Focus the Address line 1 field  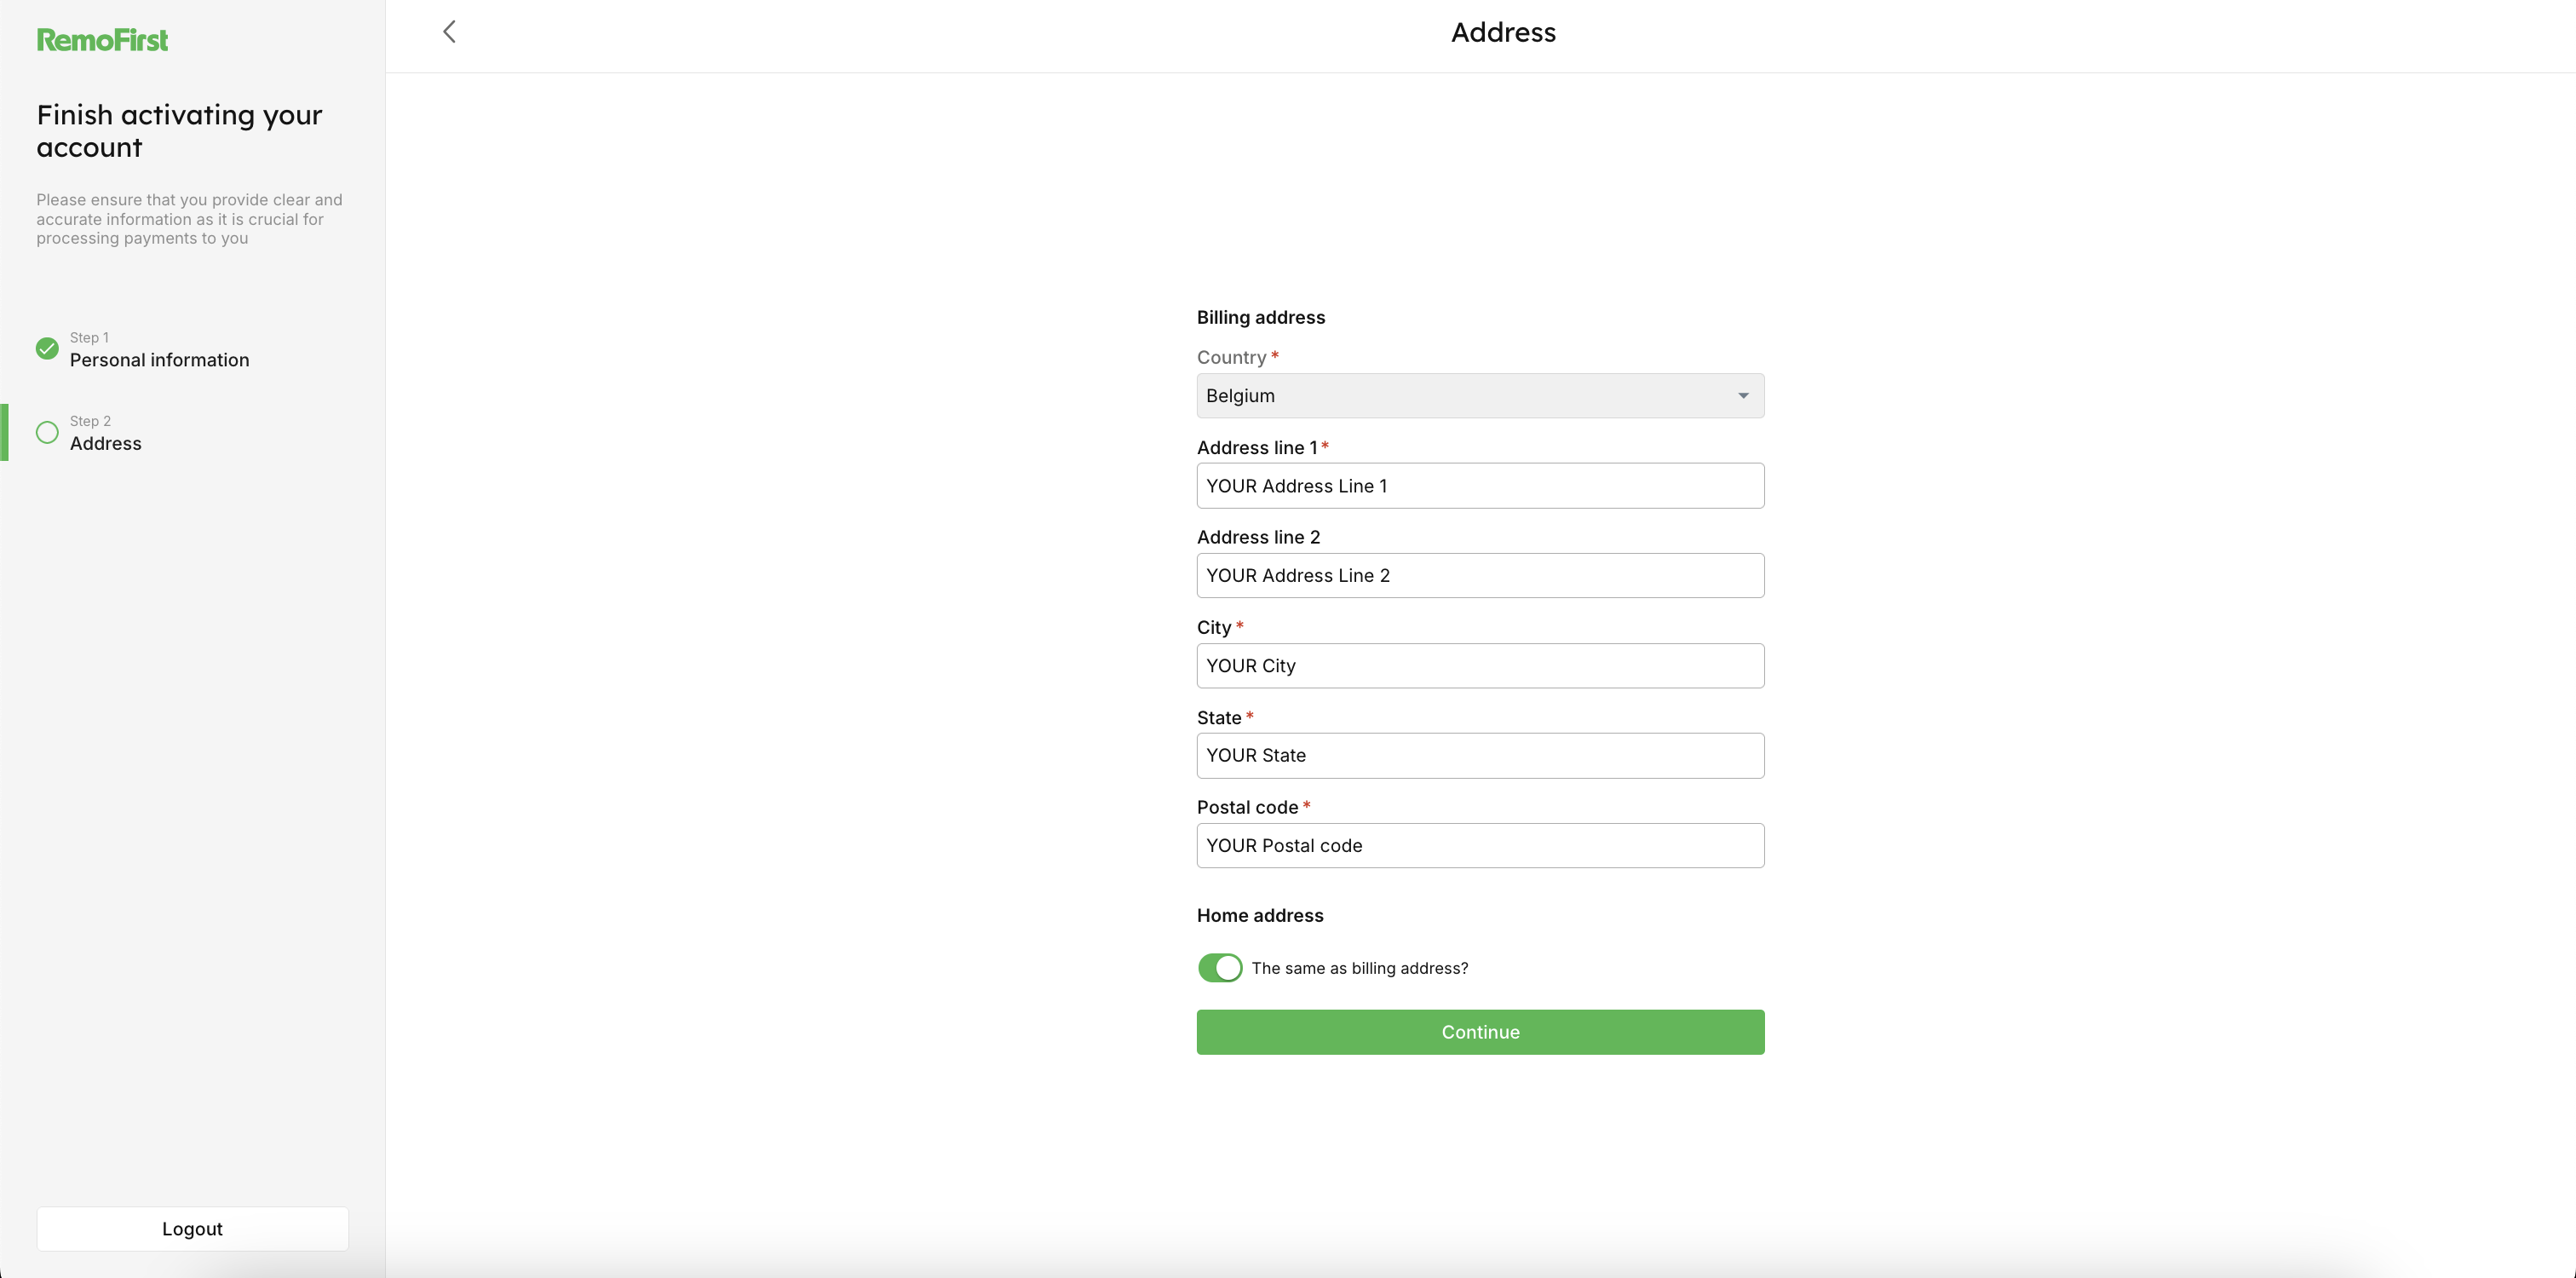pyautogui.click(x=1480, y=486)
